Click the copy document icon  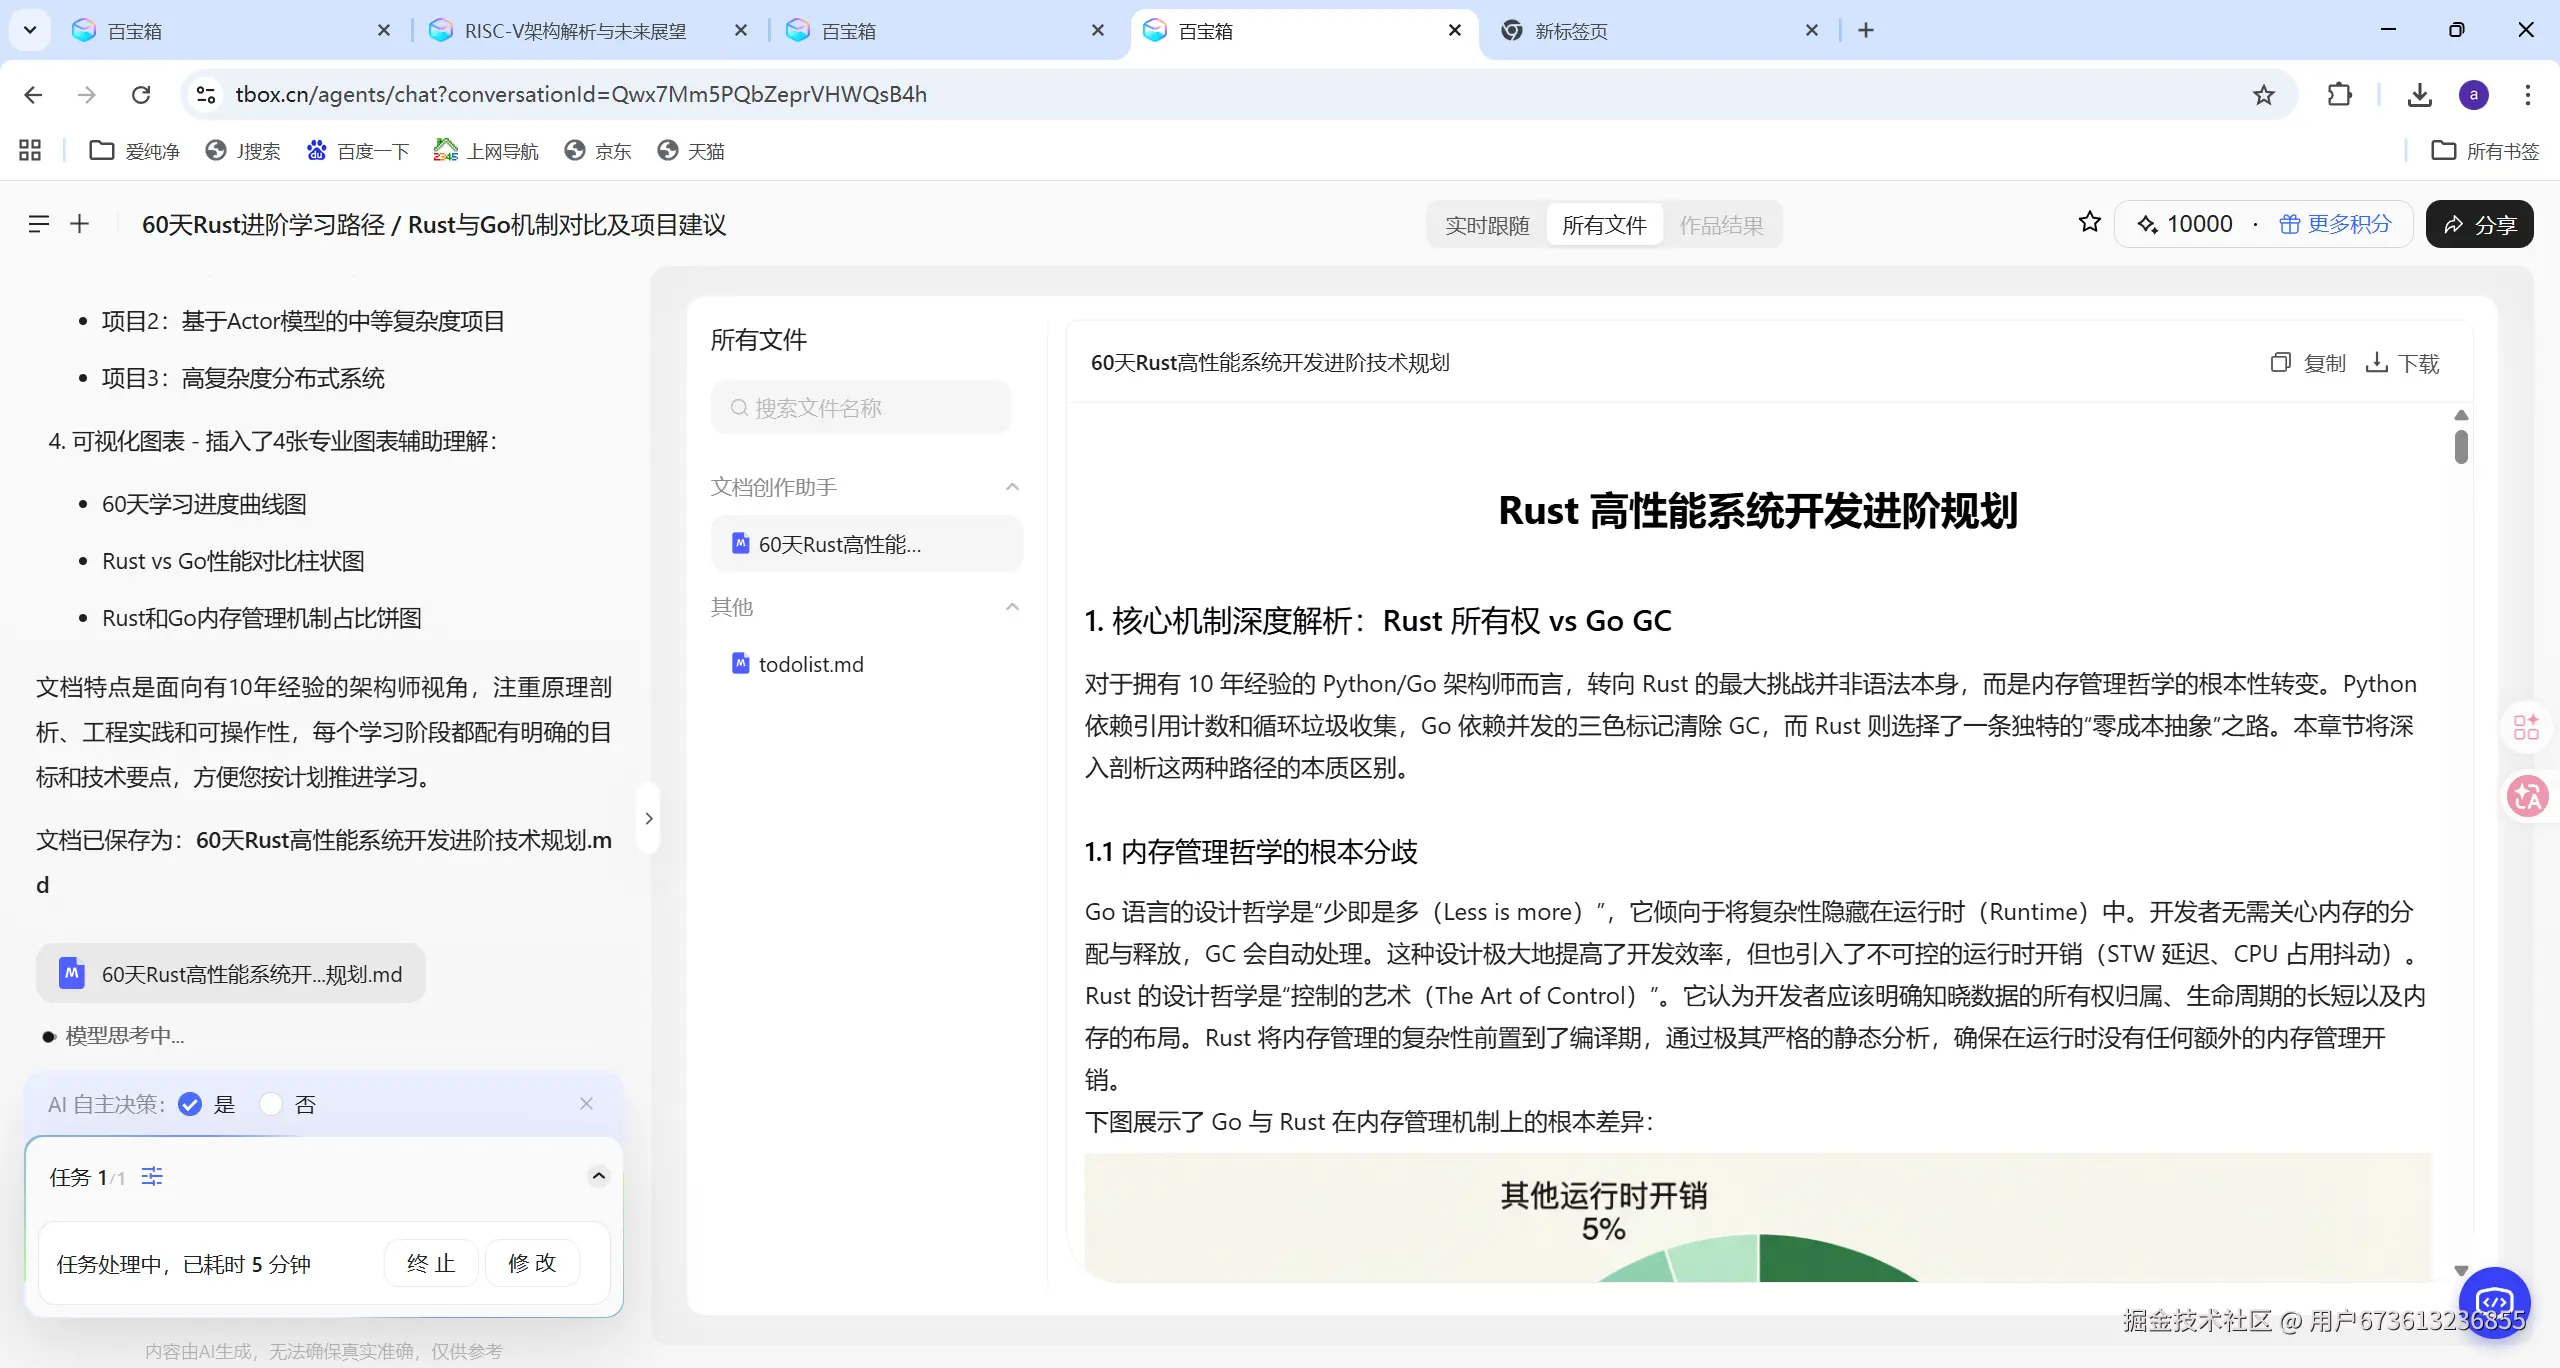click(x=2280, y=363)
